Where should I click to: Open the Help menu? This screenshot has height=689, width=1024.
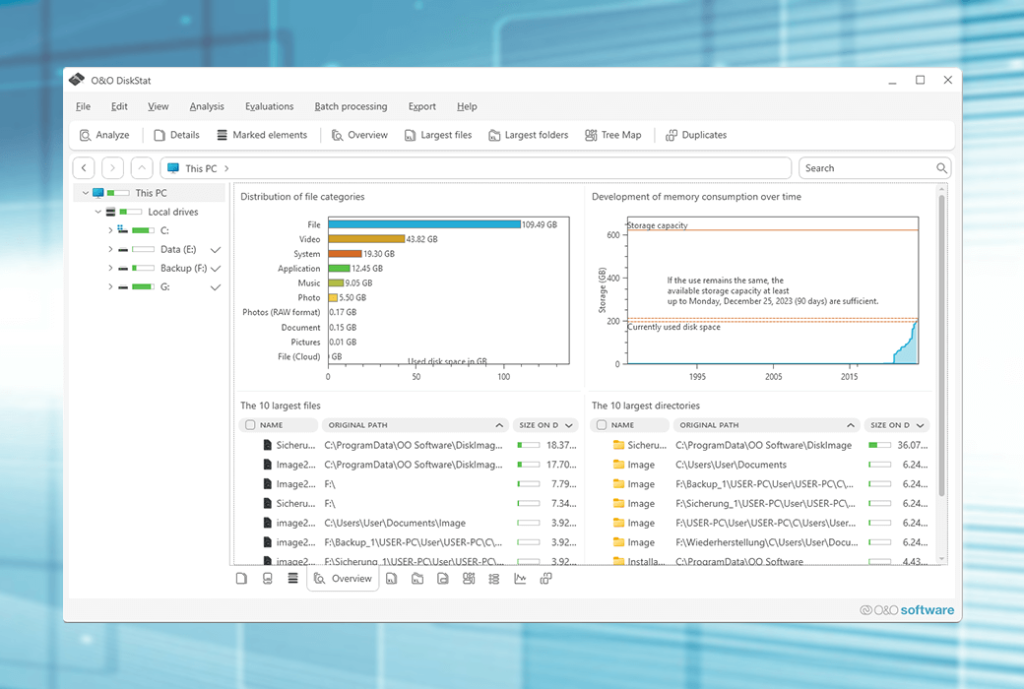[x=467, y=106]
